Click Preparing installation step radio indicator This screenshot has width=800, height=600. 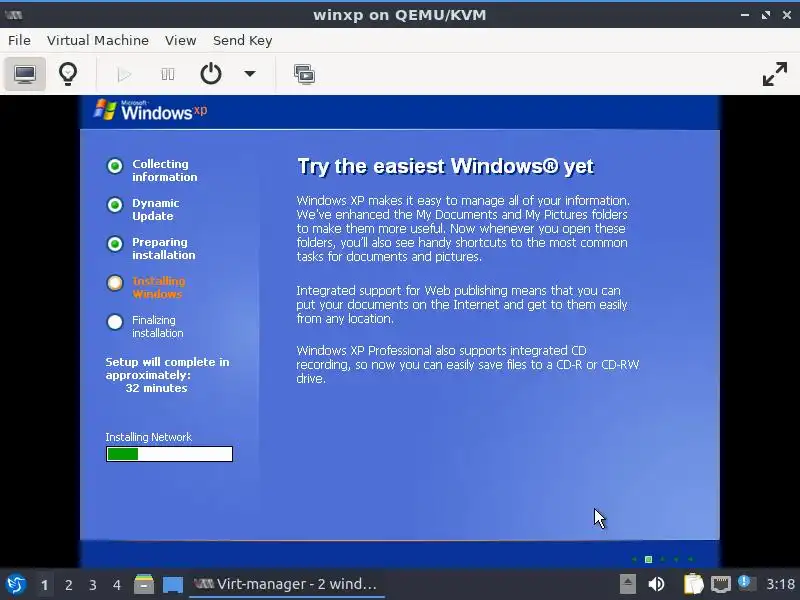click(115, 244)
